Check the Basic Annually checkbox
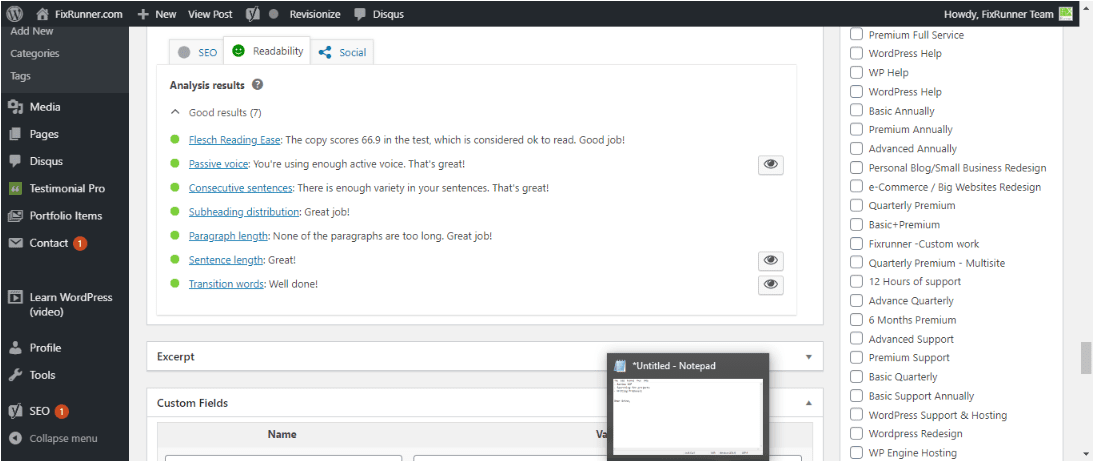1094x467 pixels. pyautogui.click(x=856, y=110)
